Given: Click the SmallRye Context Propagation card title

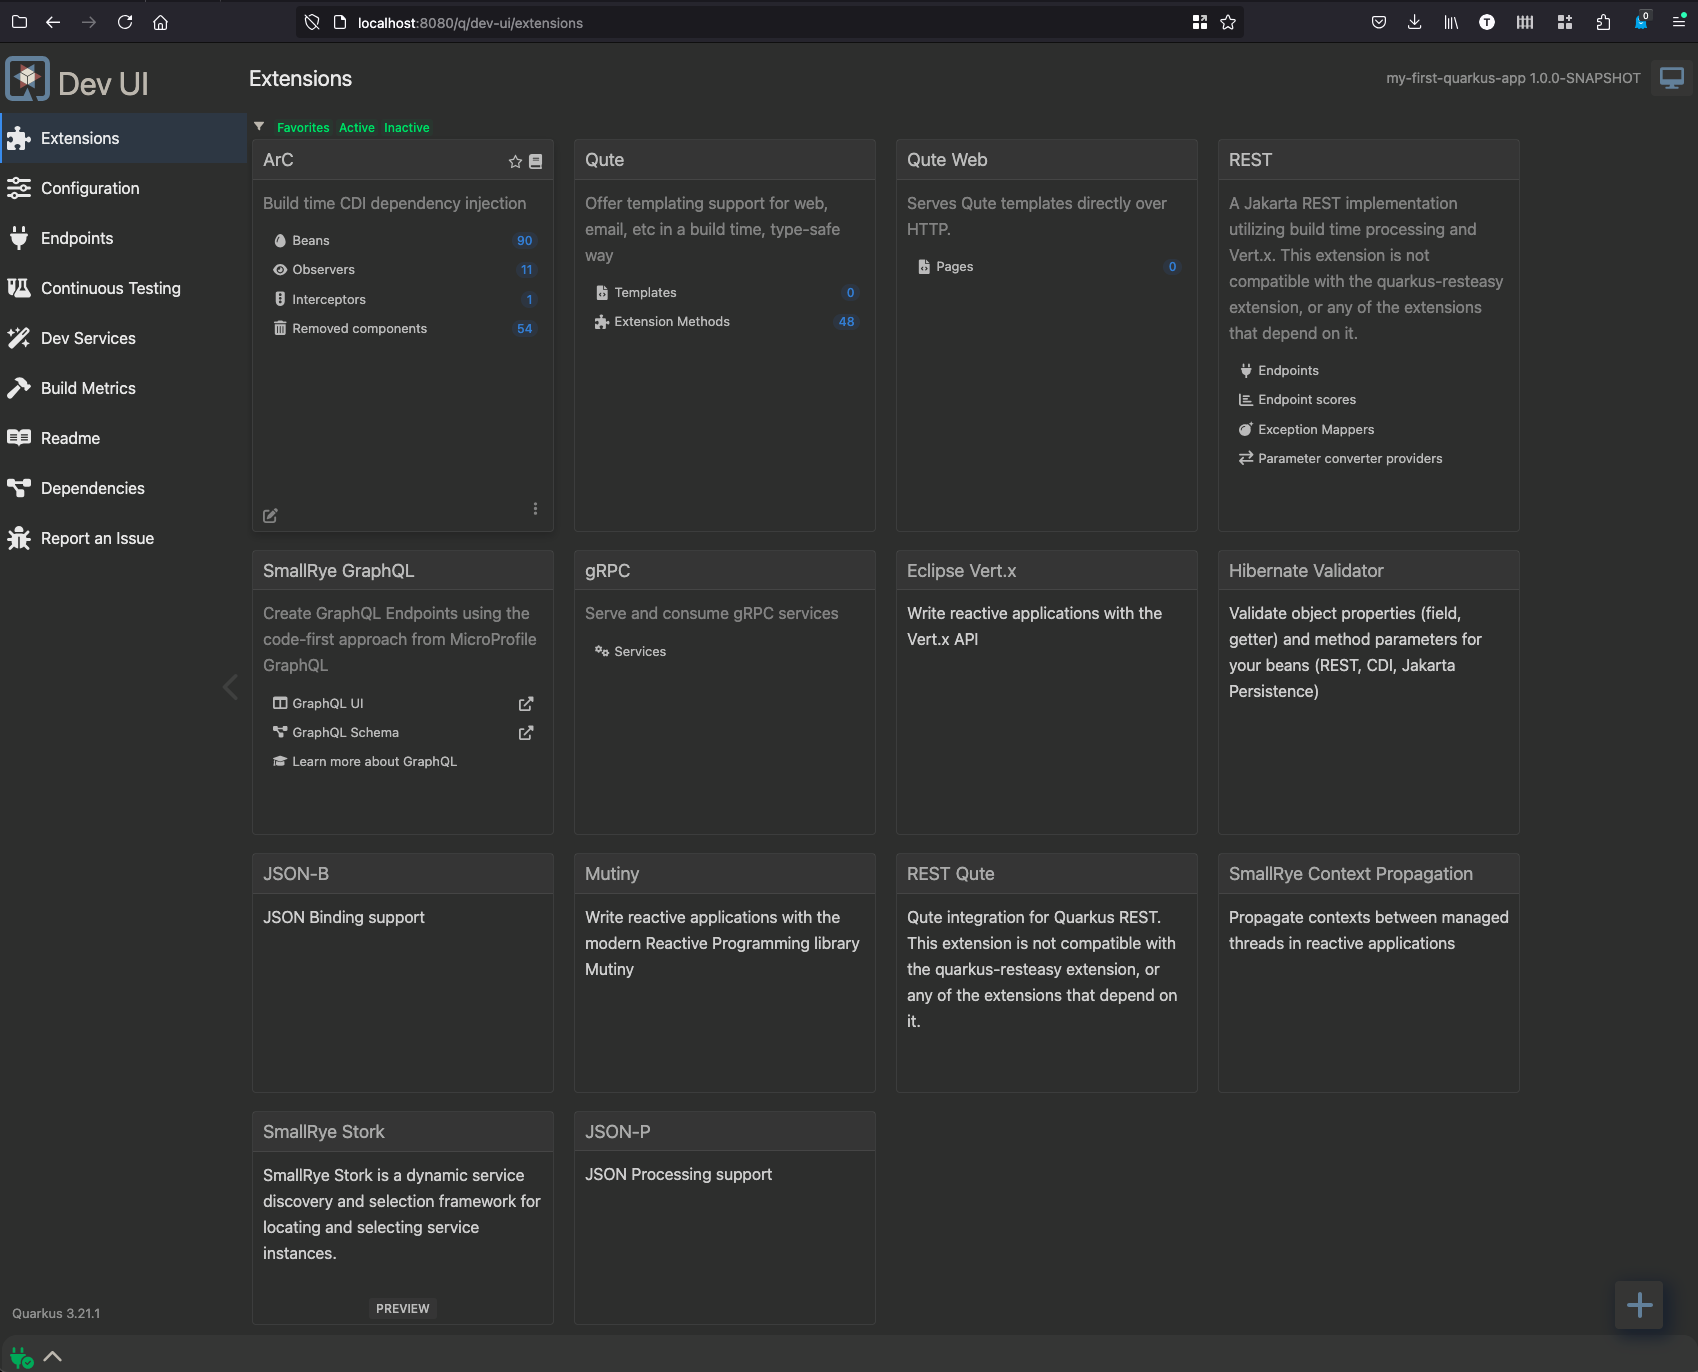Looking at the screenshot, I should pos(1351,874).
